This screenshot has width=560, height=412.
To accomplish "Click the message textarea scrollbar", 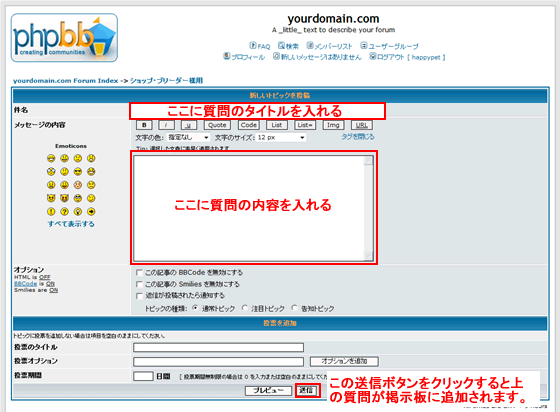I will point(368,208).
